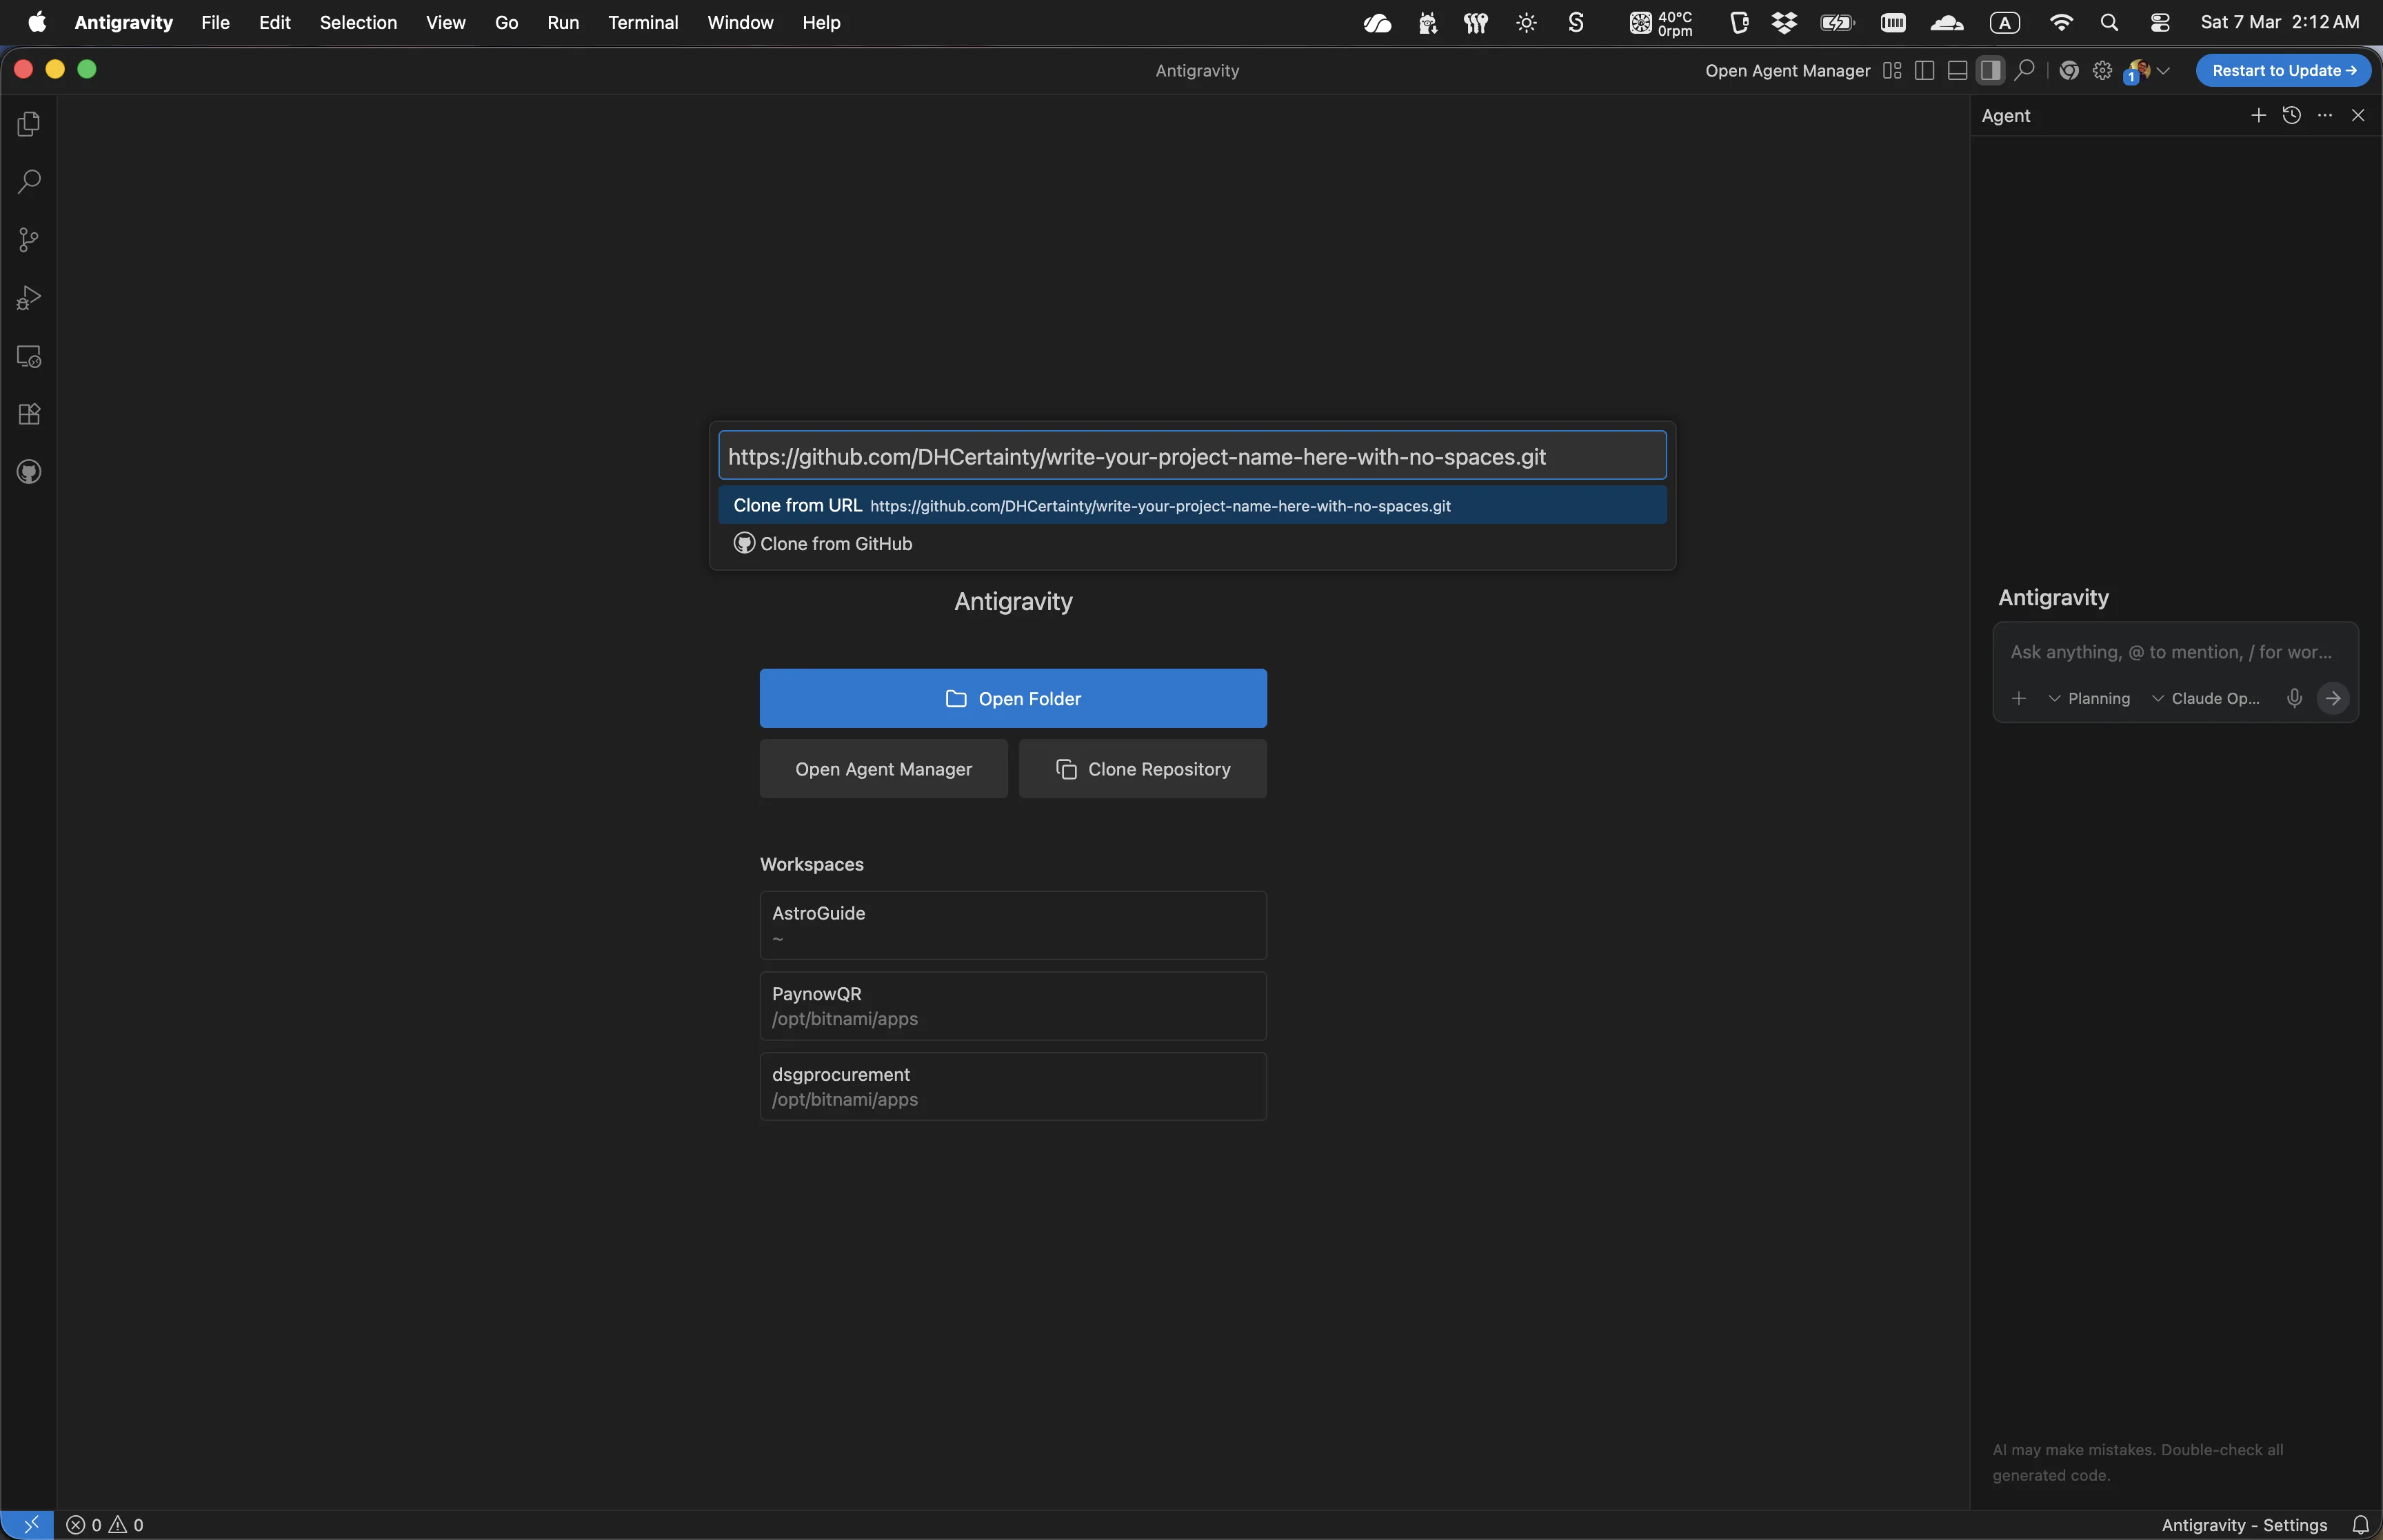
Task: Click Open Agent Manager in title bar
Action: [x=1787, y=70]
